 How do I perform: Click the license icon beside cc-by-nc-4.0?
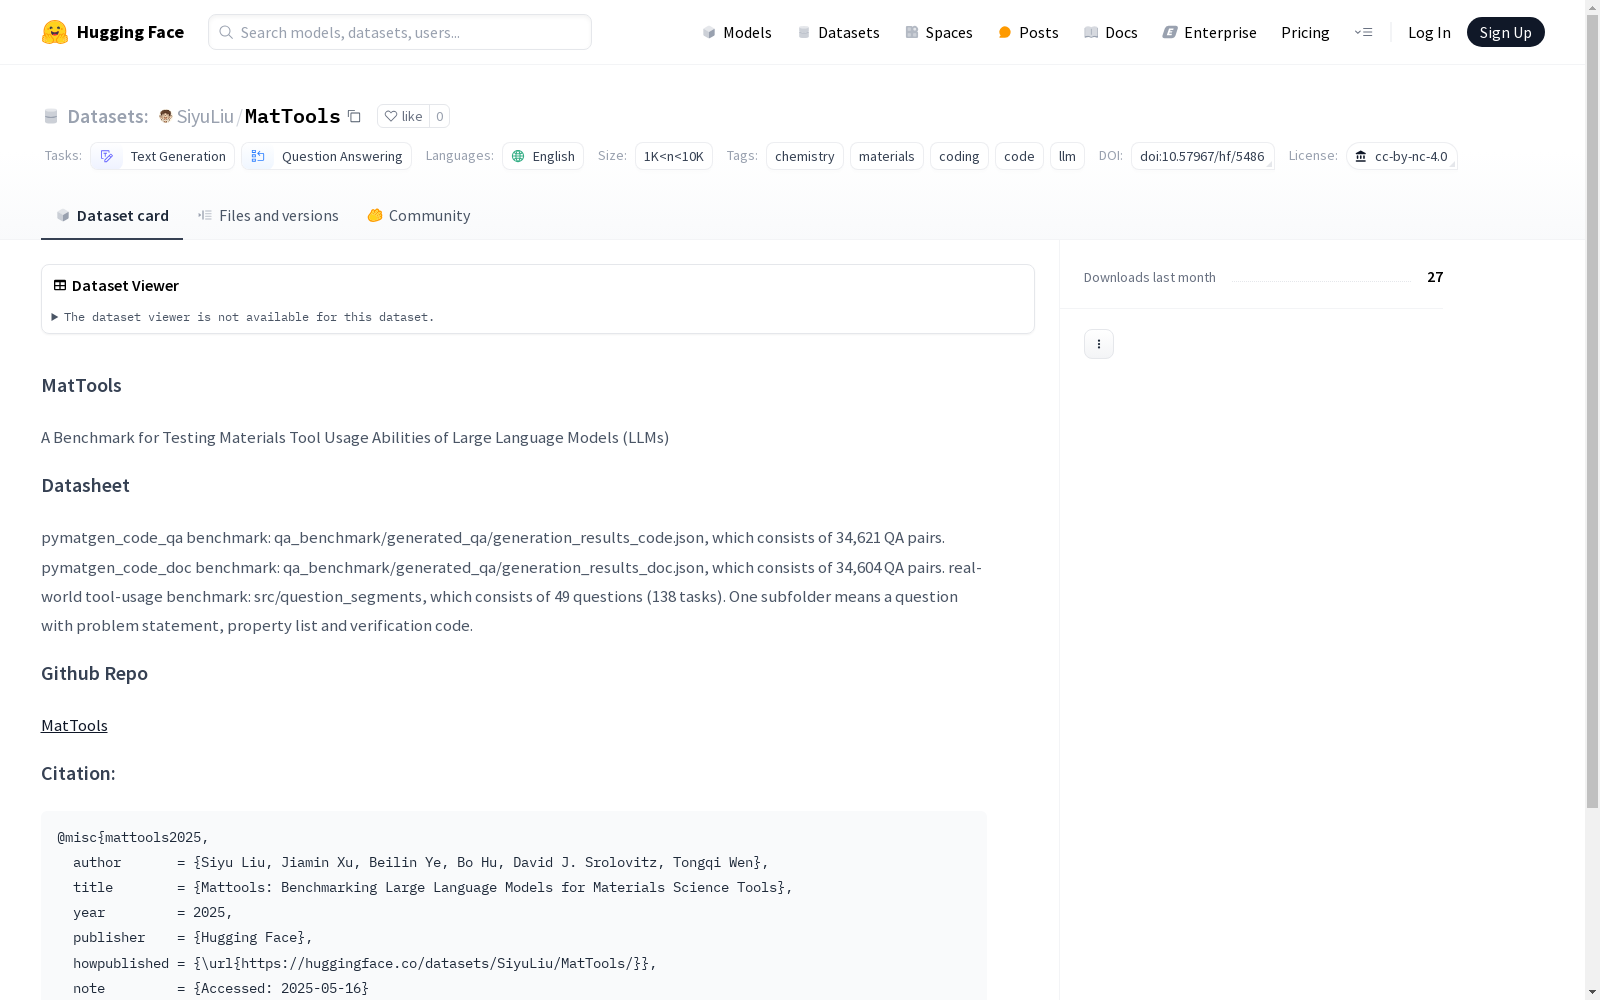[x=1361, y=156]
